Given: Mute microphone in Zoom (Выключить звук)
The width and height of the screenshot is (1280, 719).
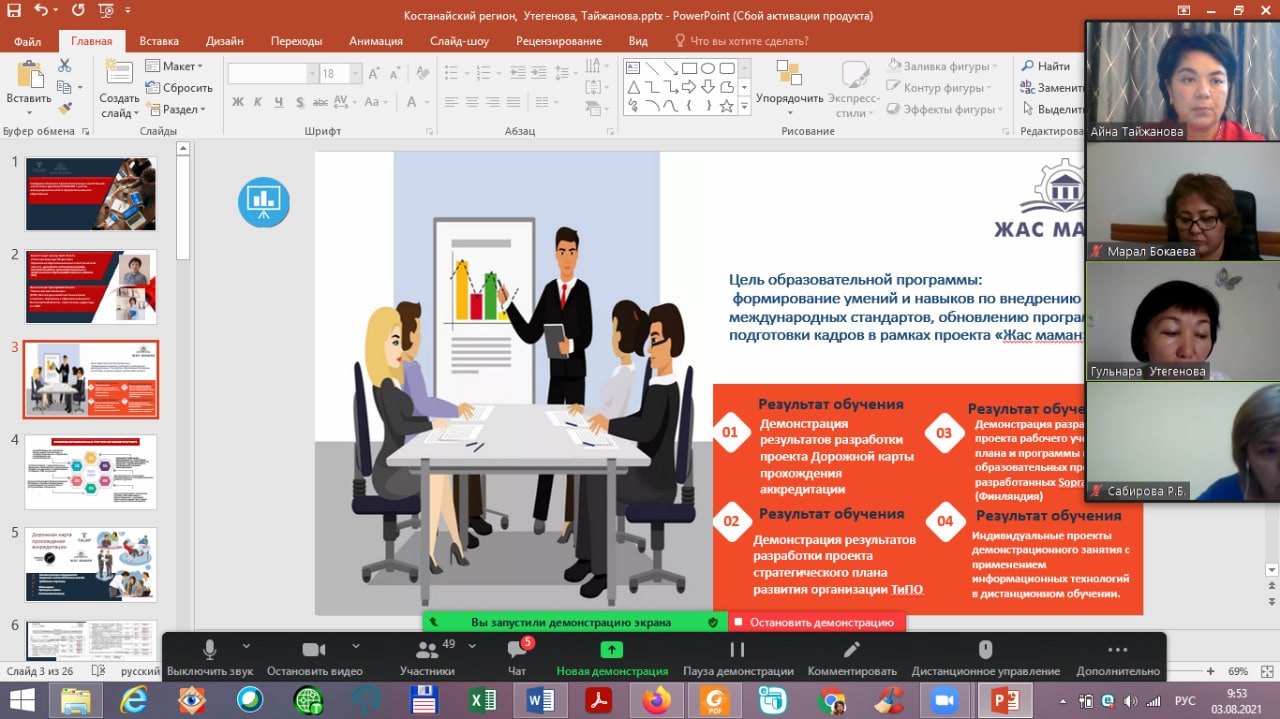Looking at the screenshot, I should [210, 658].
